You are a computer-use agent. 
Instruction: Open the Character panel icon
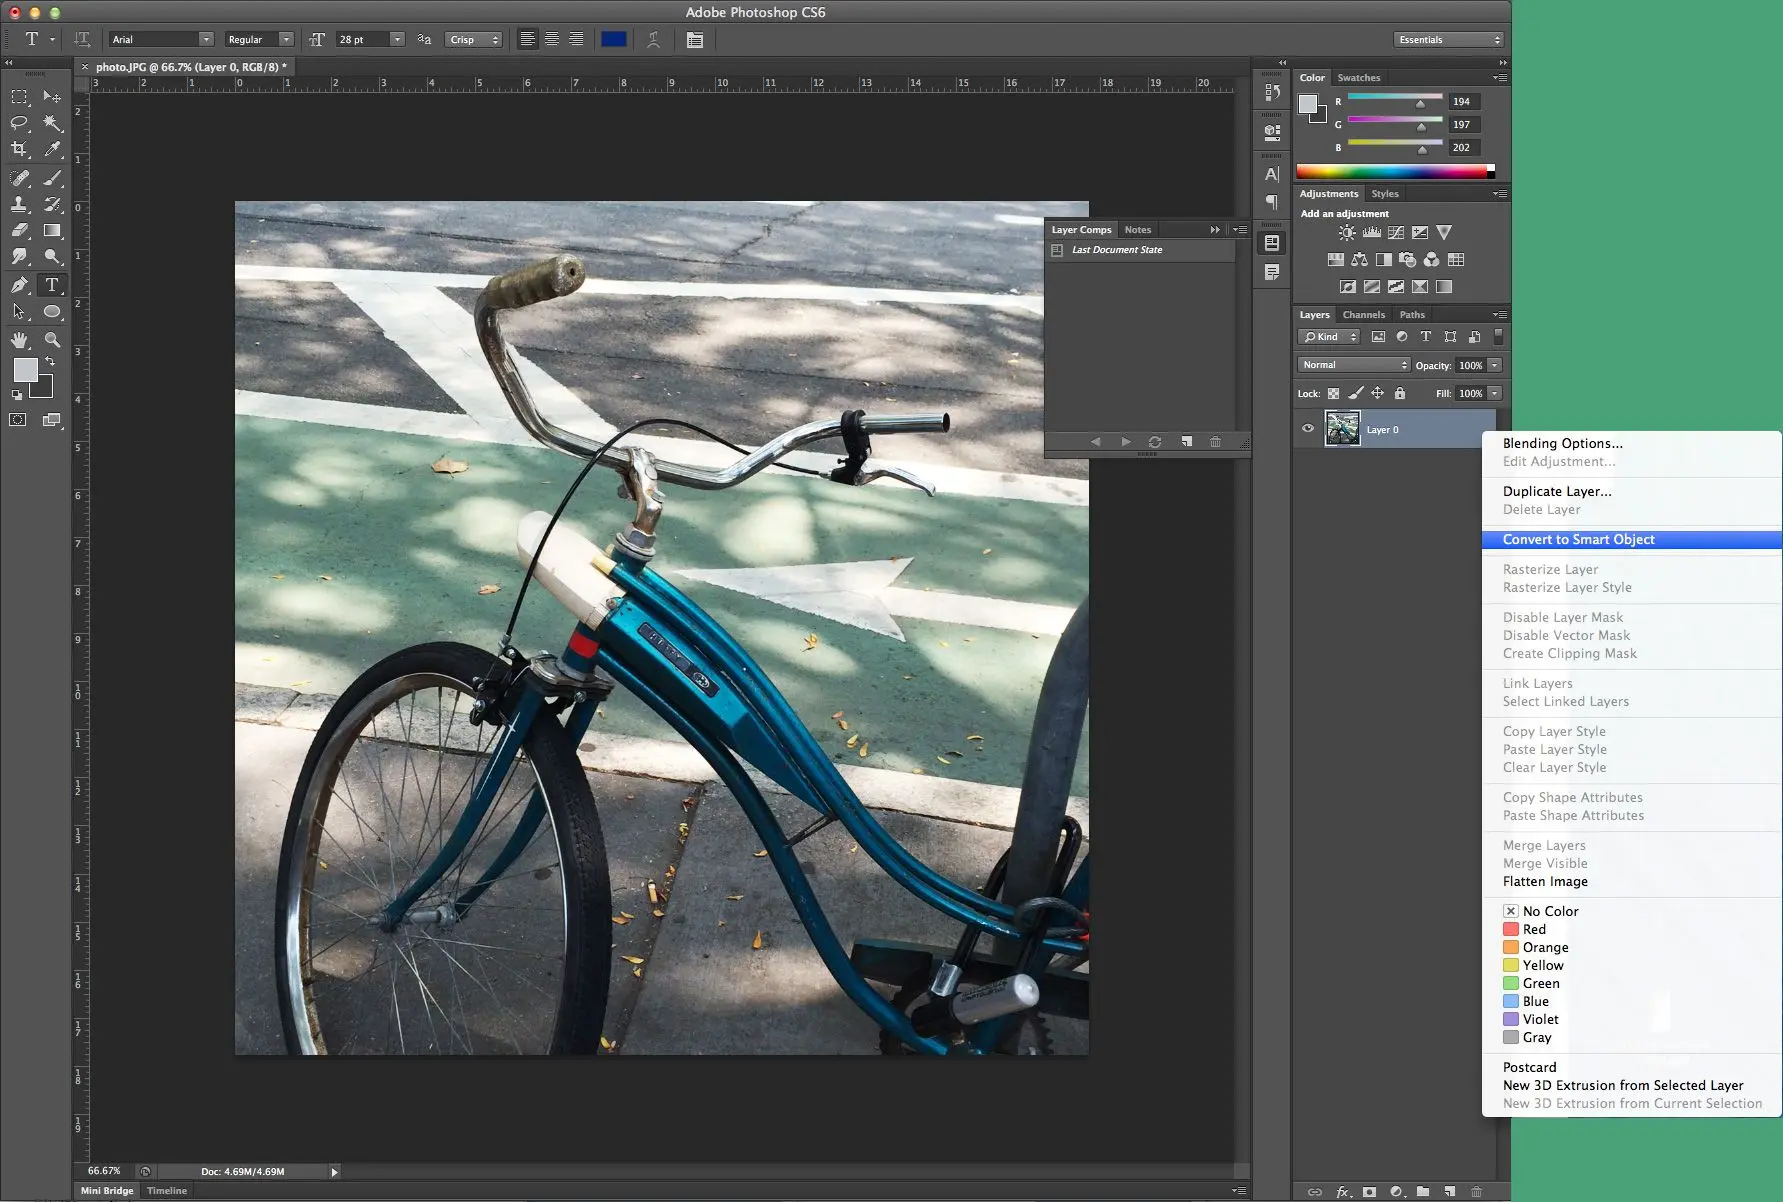point(1272,174)
